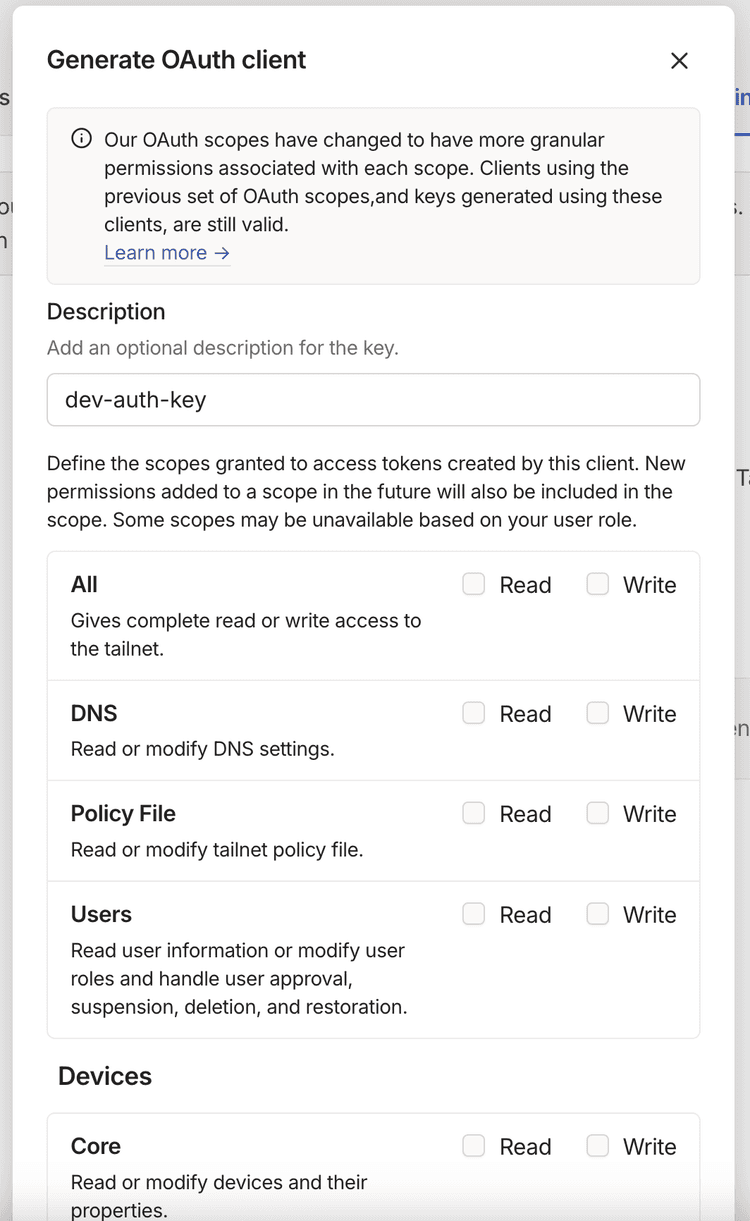Screen dimensions: 750x1221
Task: Grant Write permission for the Users scope
Action: (x=597, y=914)
